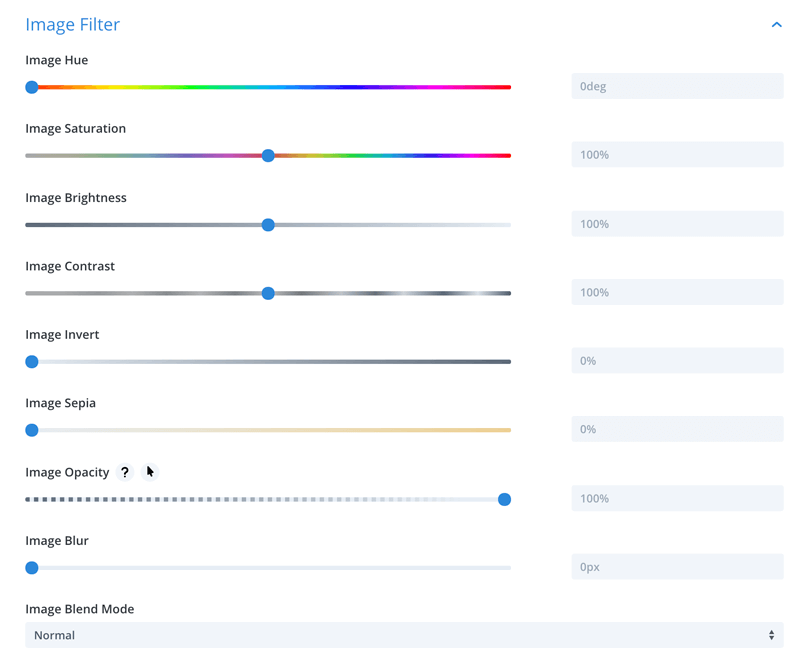800x672 pixels.
Task: Click the Image Invert slider handle
Action: point(32,362)
